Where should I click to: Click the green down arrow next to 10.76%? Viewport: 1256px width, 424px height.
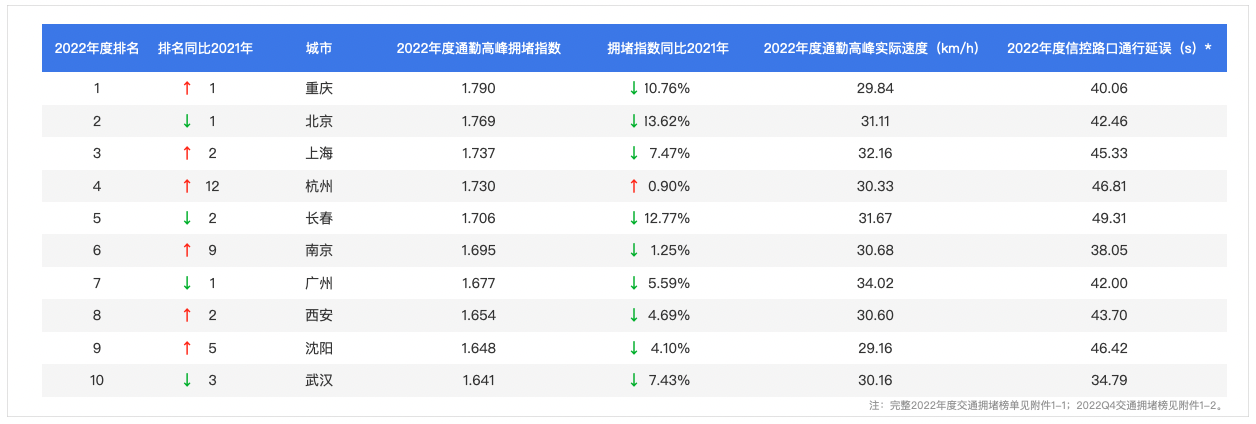click(633, 88)
